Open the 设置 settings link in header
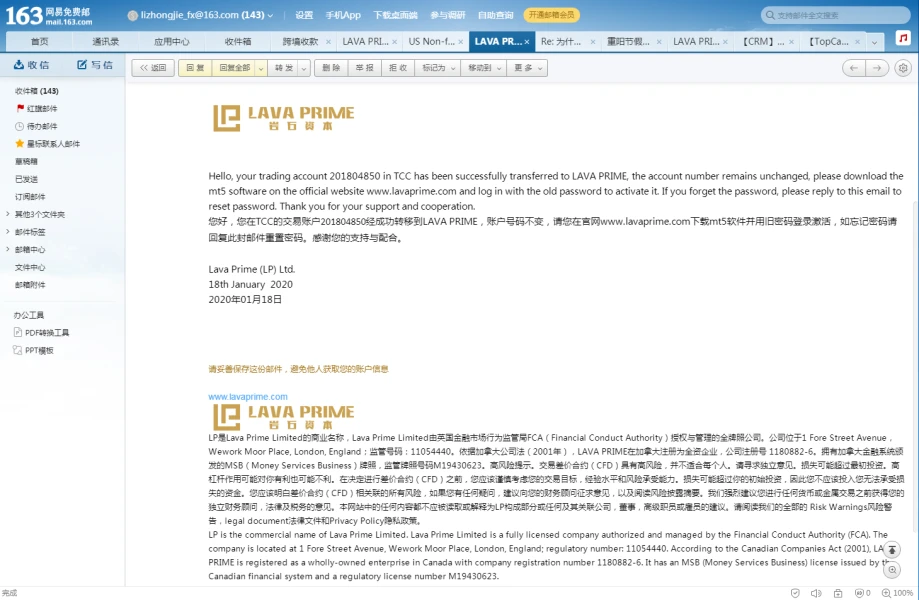The width and height of the screenshot is (919, 600). point(304,15)
